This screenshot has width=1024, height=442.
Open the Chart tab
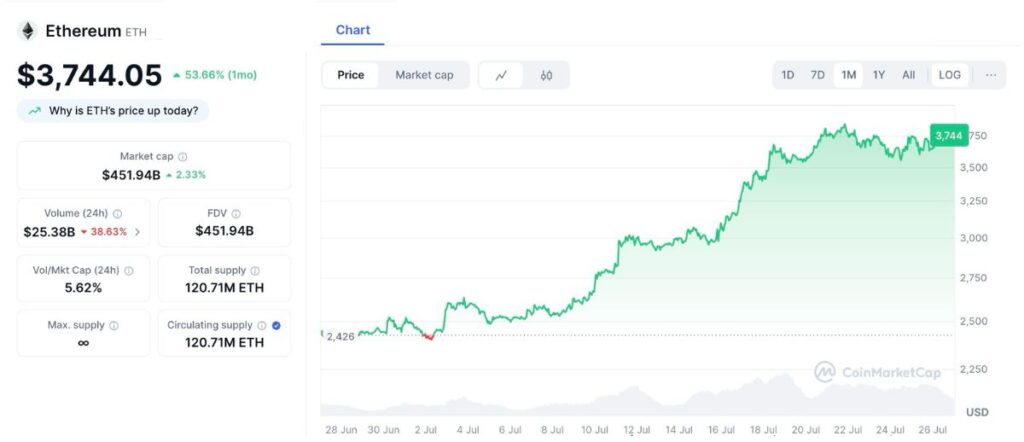(x=353, y=30)
